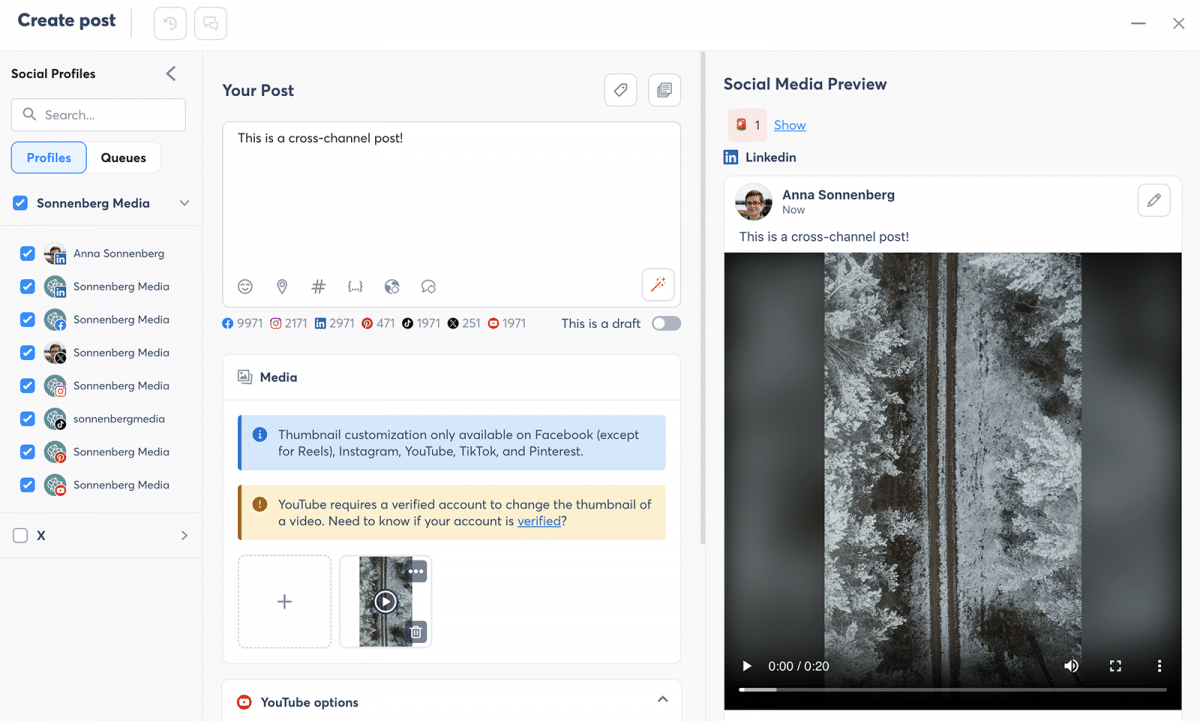Select the Profiles tab

pyautogui.click(x=49, y=158)
